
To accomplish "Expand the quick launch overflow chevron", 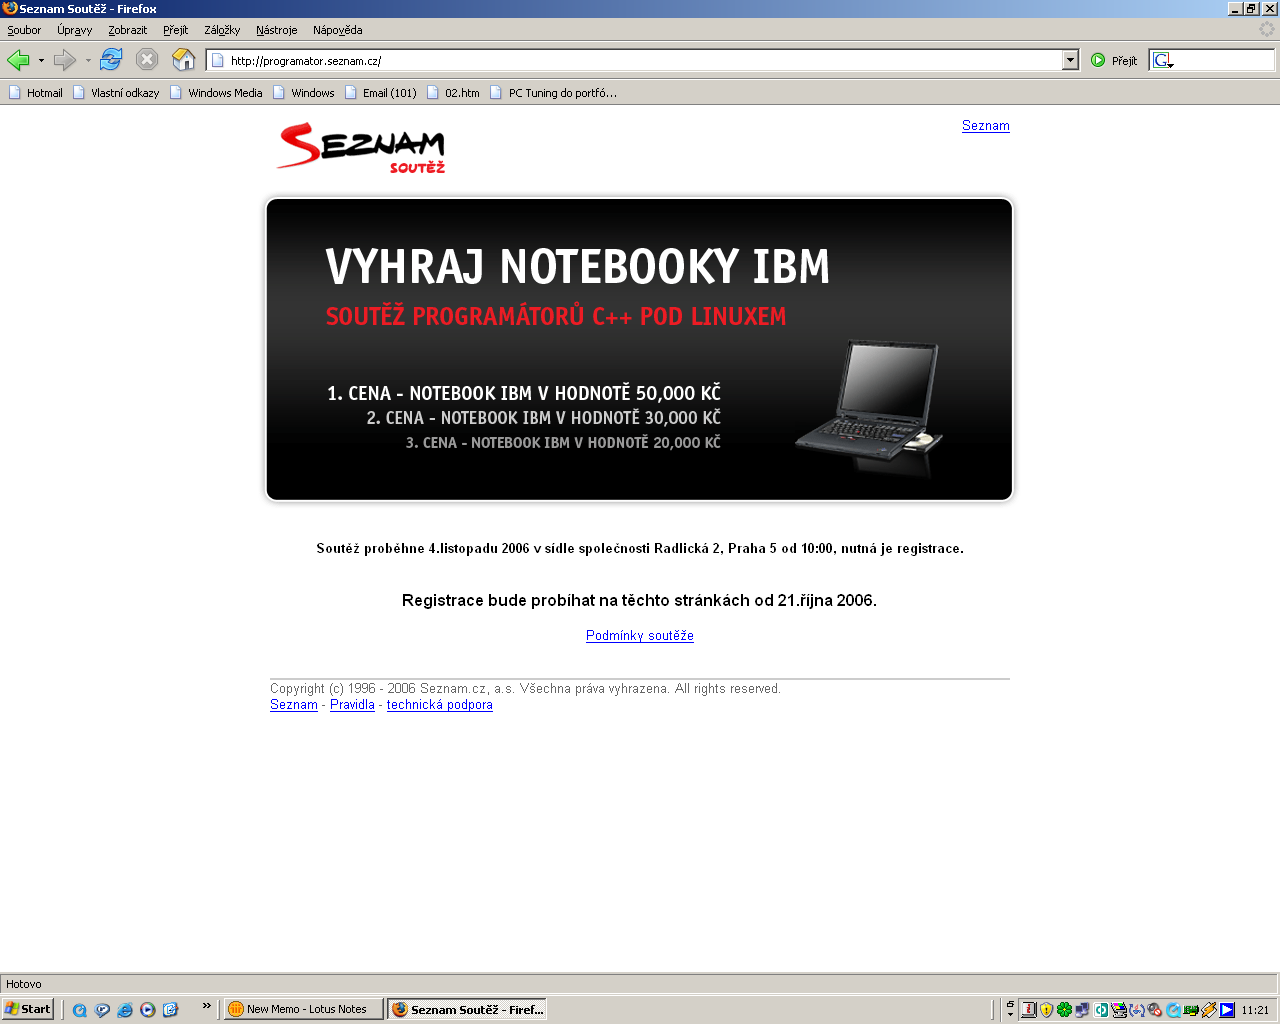I will (x=207, y=1006).
